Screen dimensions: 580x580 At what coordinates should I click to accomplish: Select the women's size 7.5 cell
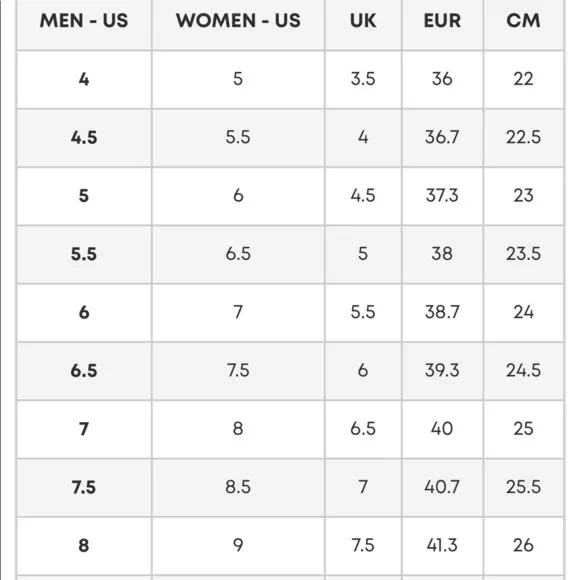click(238, 371)
